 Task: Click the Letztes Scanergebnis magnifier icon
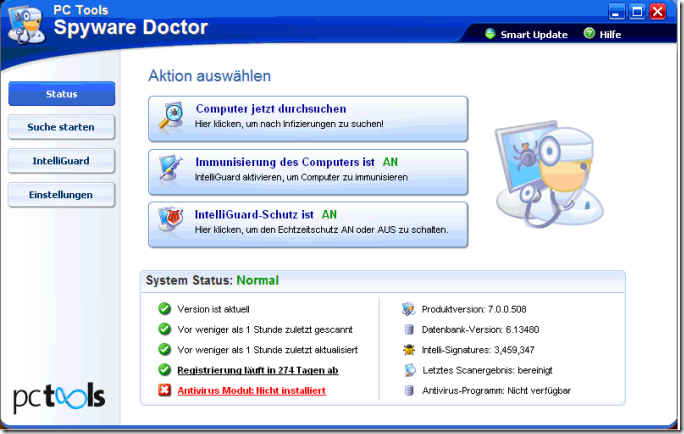[x=410, y=370]
